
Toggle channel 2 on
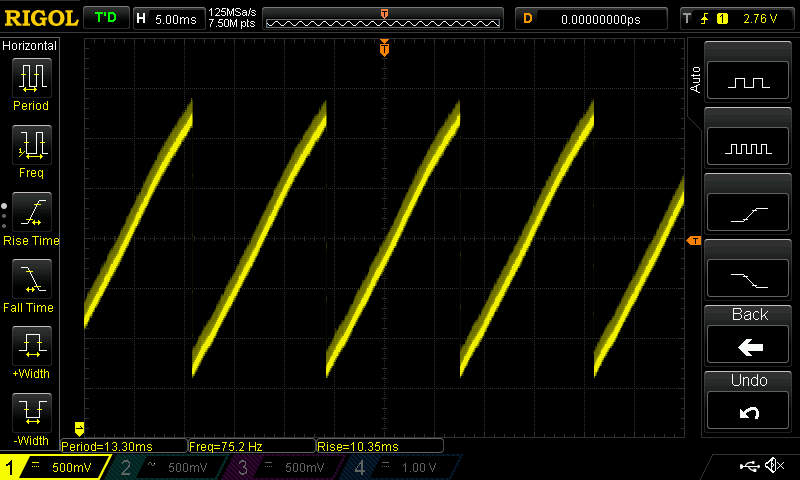(165, 467)
